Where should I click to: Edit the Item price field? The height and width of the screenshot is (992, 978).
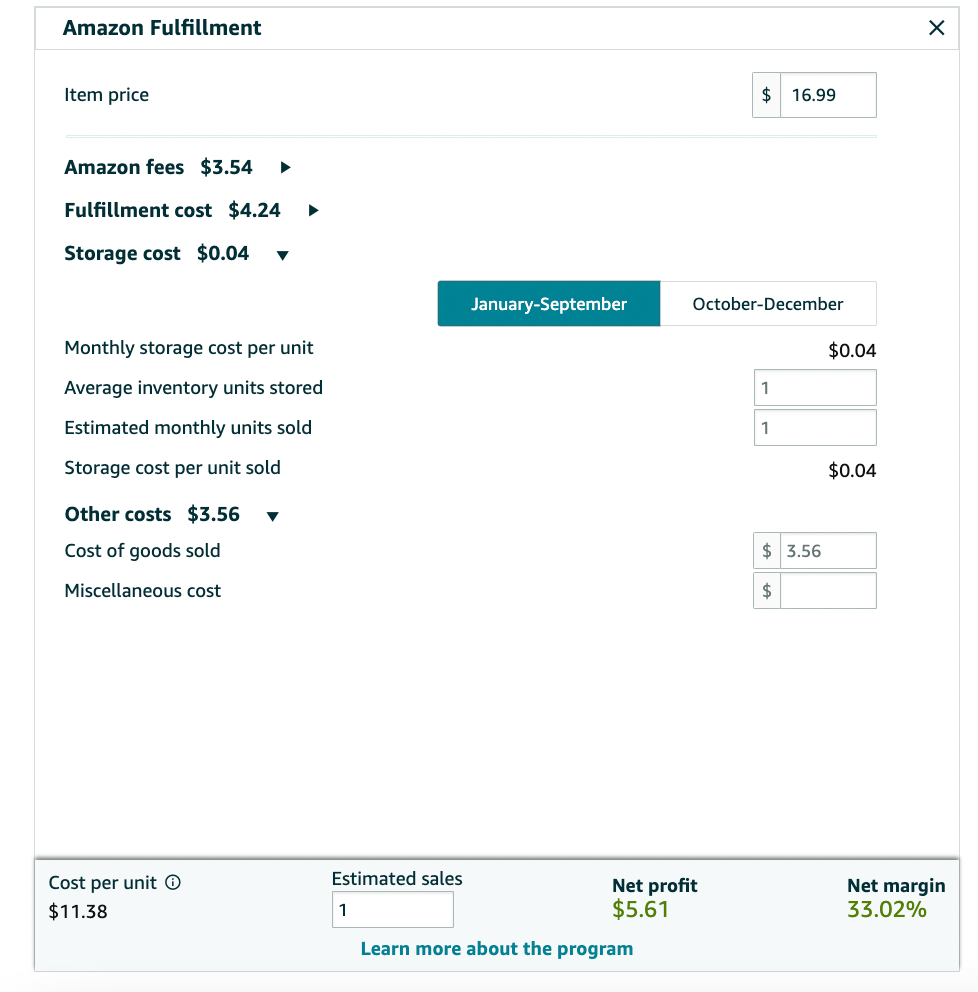(828, 95)
